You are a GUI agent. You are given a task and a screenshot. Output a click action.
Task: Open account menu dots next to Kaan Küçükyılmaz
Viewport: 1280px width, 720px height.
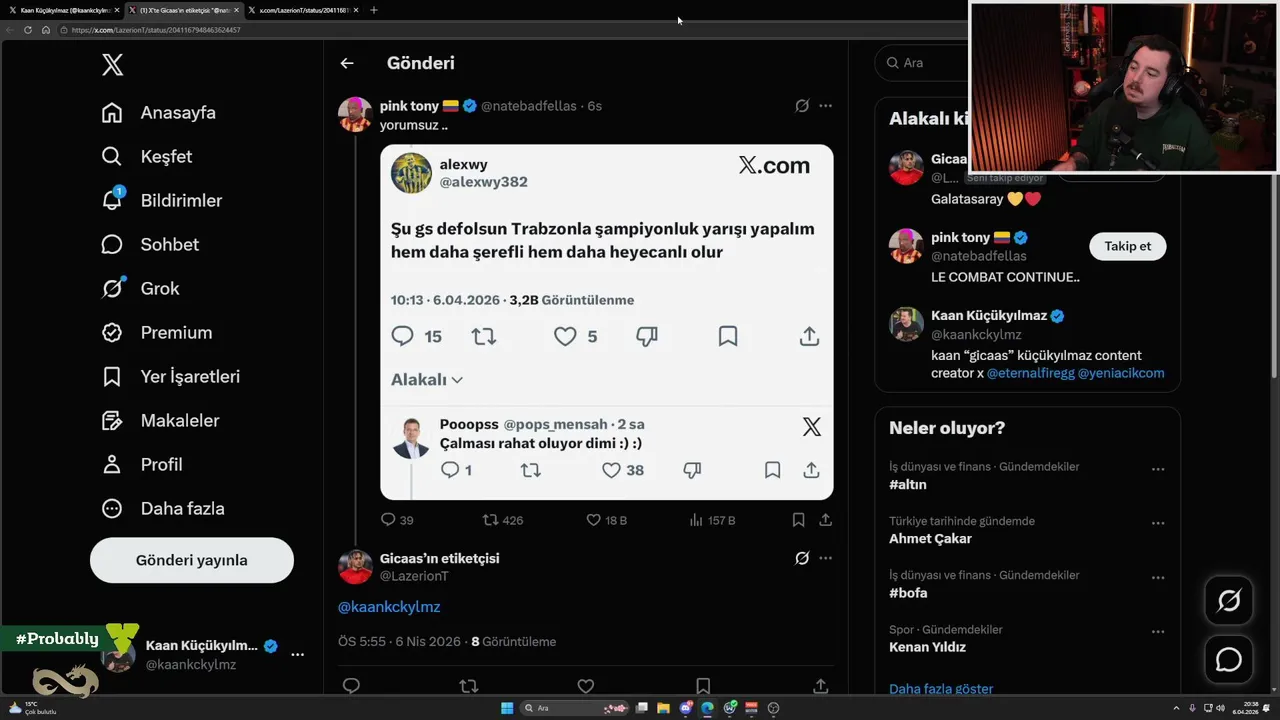click(297, 654)
